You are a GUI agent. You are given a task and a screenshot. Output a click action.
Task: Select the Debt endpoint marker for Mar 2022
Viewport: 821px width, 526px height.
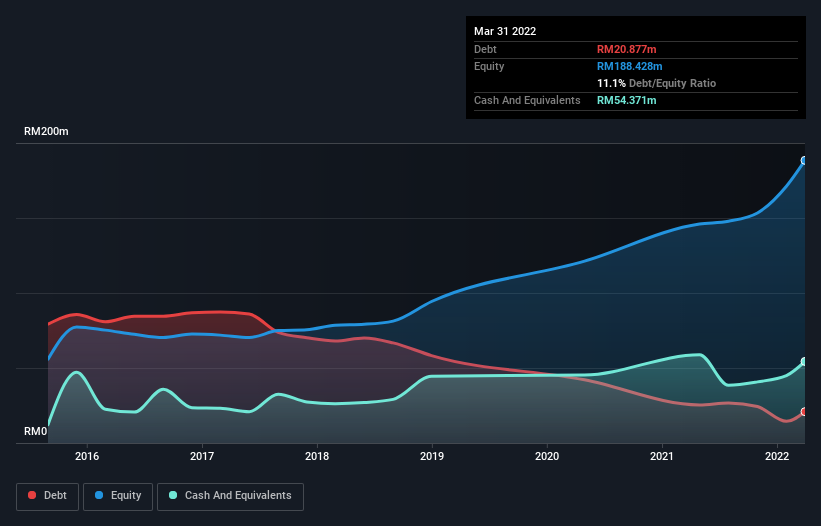point(804,412)
